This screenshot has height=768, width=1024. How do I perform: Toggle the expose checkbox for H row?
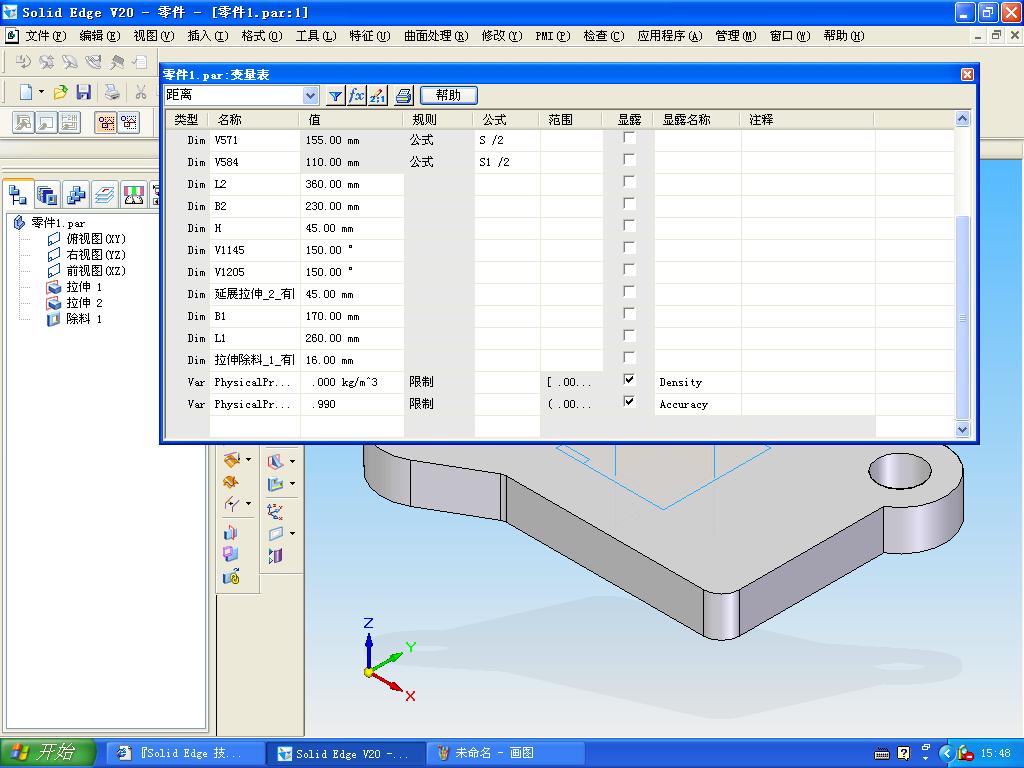[x=629, y=225]
